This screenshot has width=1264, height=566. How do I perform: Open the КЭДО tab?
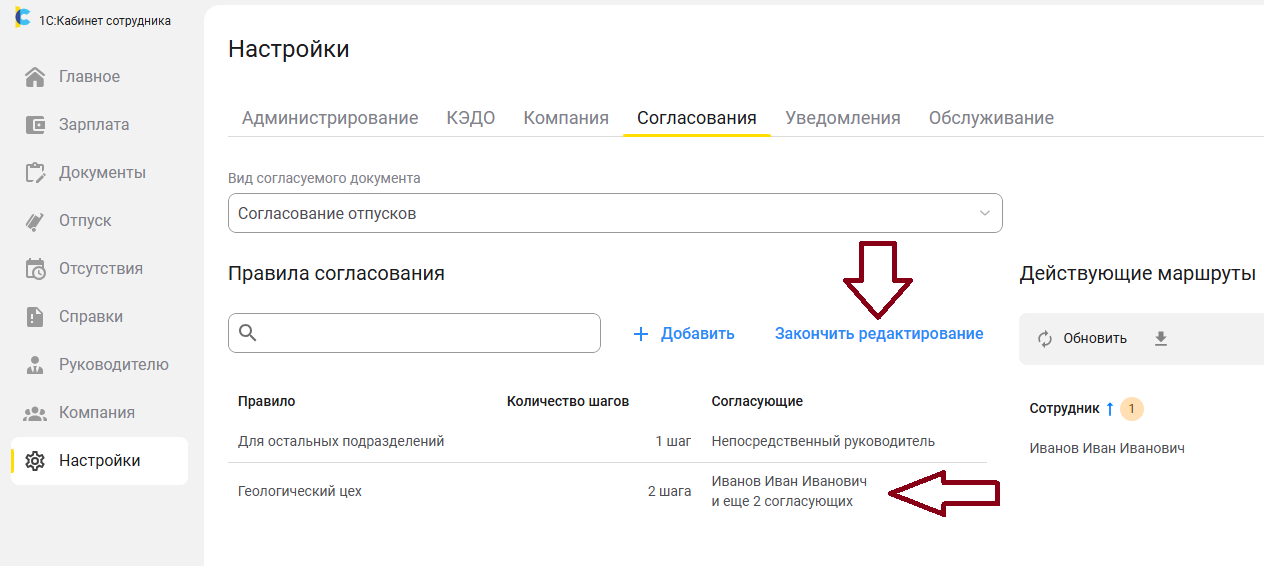[471, 118]
